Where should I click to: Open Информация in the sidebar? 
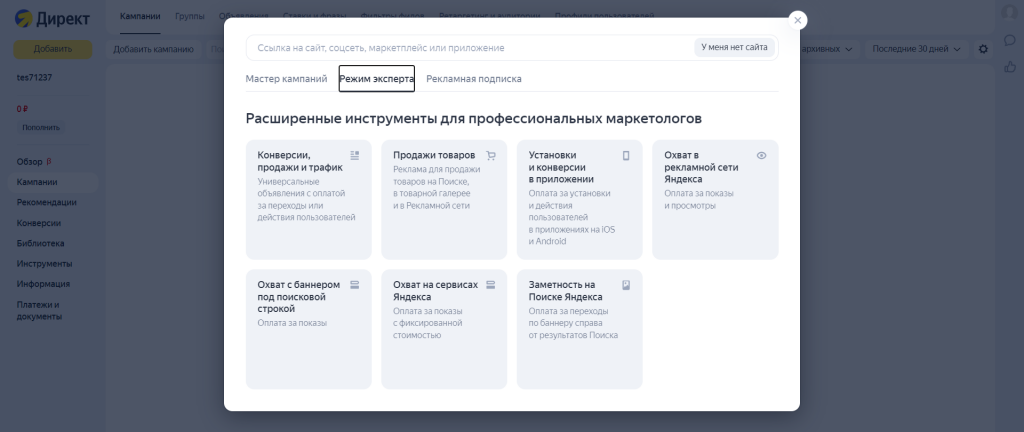[x=43, y=284]
